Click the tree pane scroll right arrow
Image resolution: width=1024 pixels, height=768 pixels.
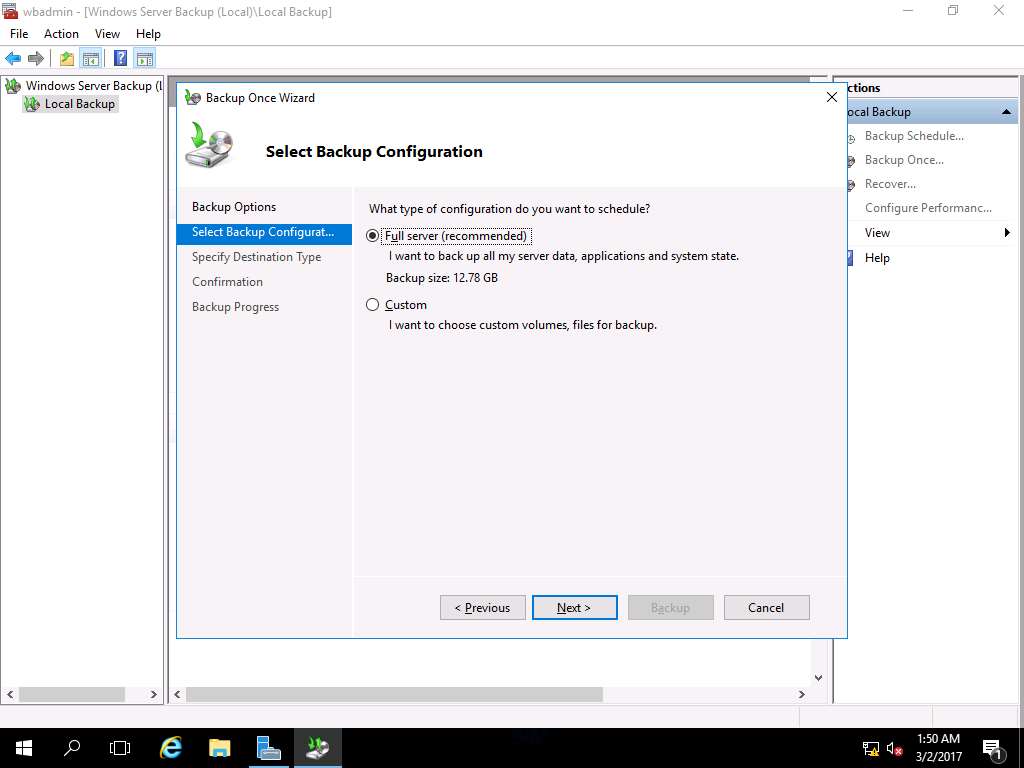(153, 694)
